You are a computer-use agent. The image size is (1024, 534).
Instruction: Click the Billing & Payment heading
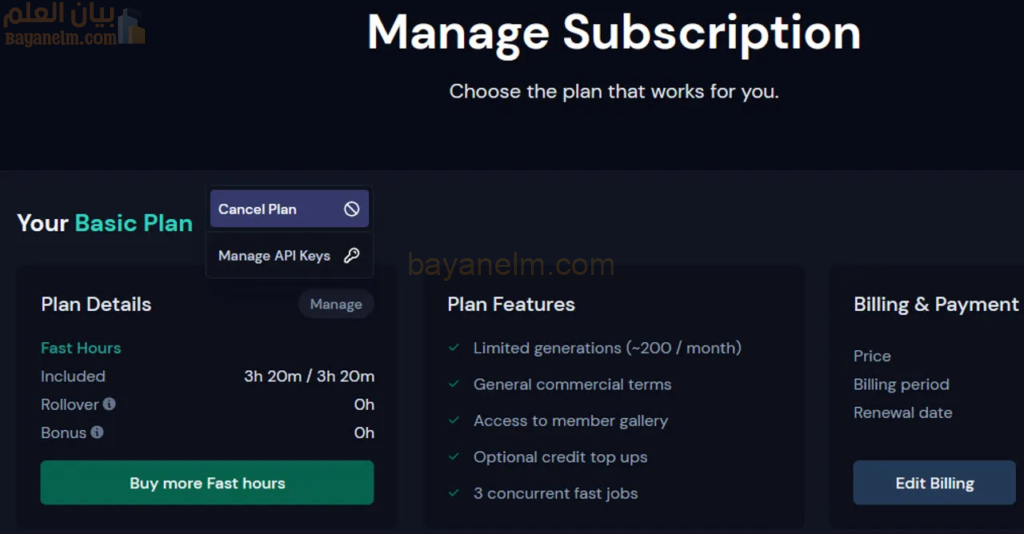click(936, 304)
